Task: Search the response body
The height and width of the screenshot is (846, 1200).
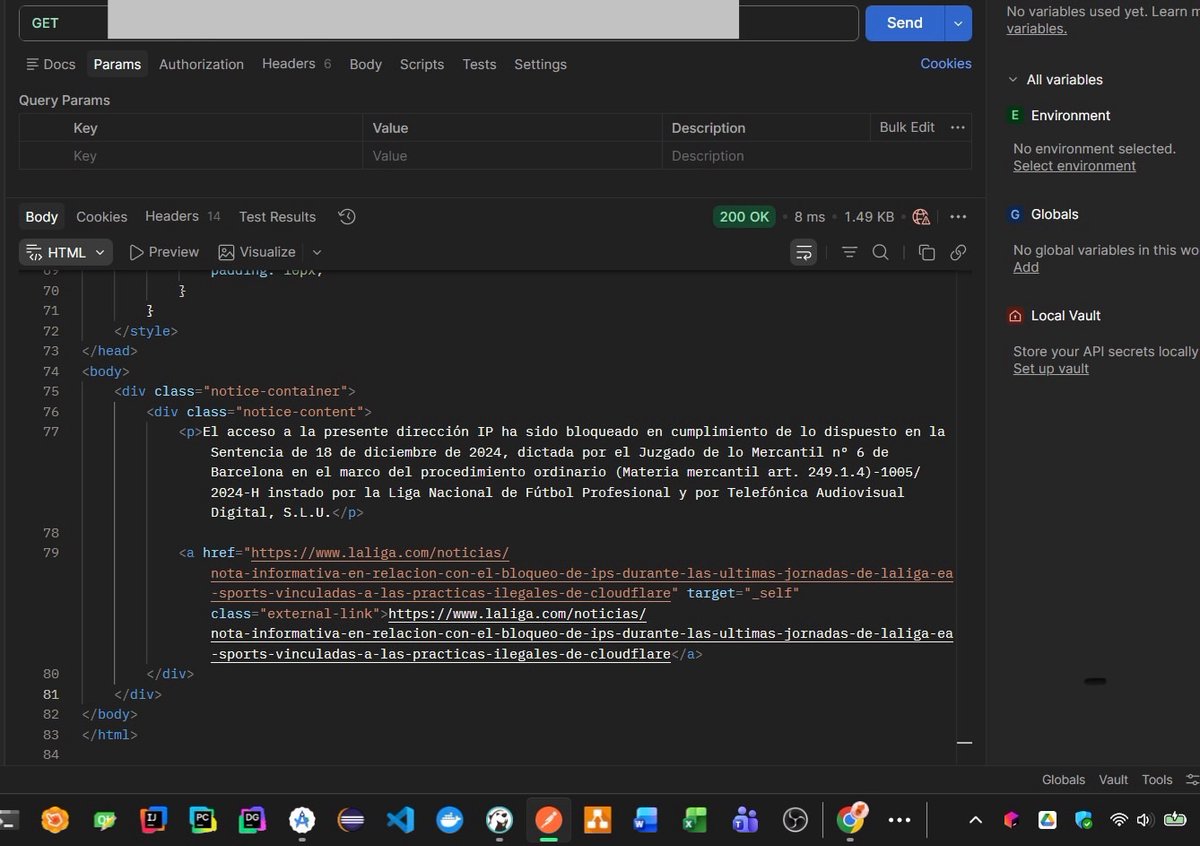Action: pyautogui.click(x=881, y=252)
